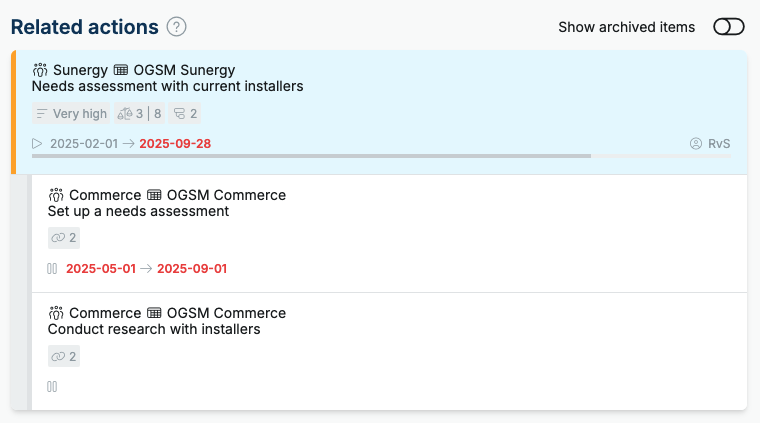Click the OGSM Commerce label in Set up row
The image size is (760, 423).
pos(226,195)
